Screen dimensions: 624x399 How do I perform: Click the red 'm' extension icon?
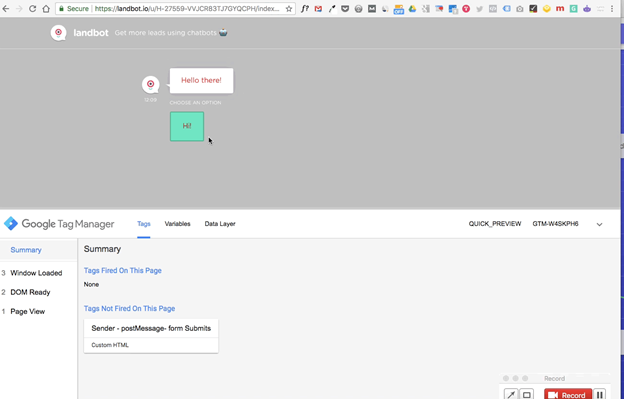(x=560, y=9)
